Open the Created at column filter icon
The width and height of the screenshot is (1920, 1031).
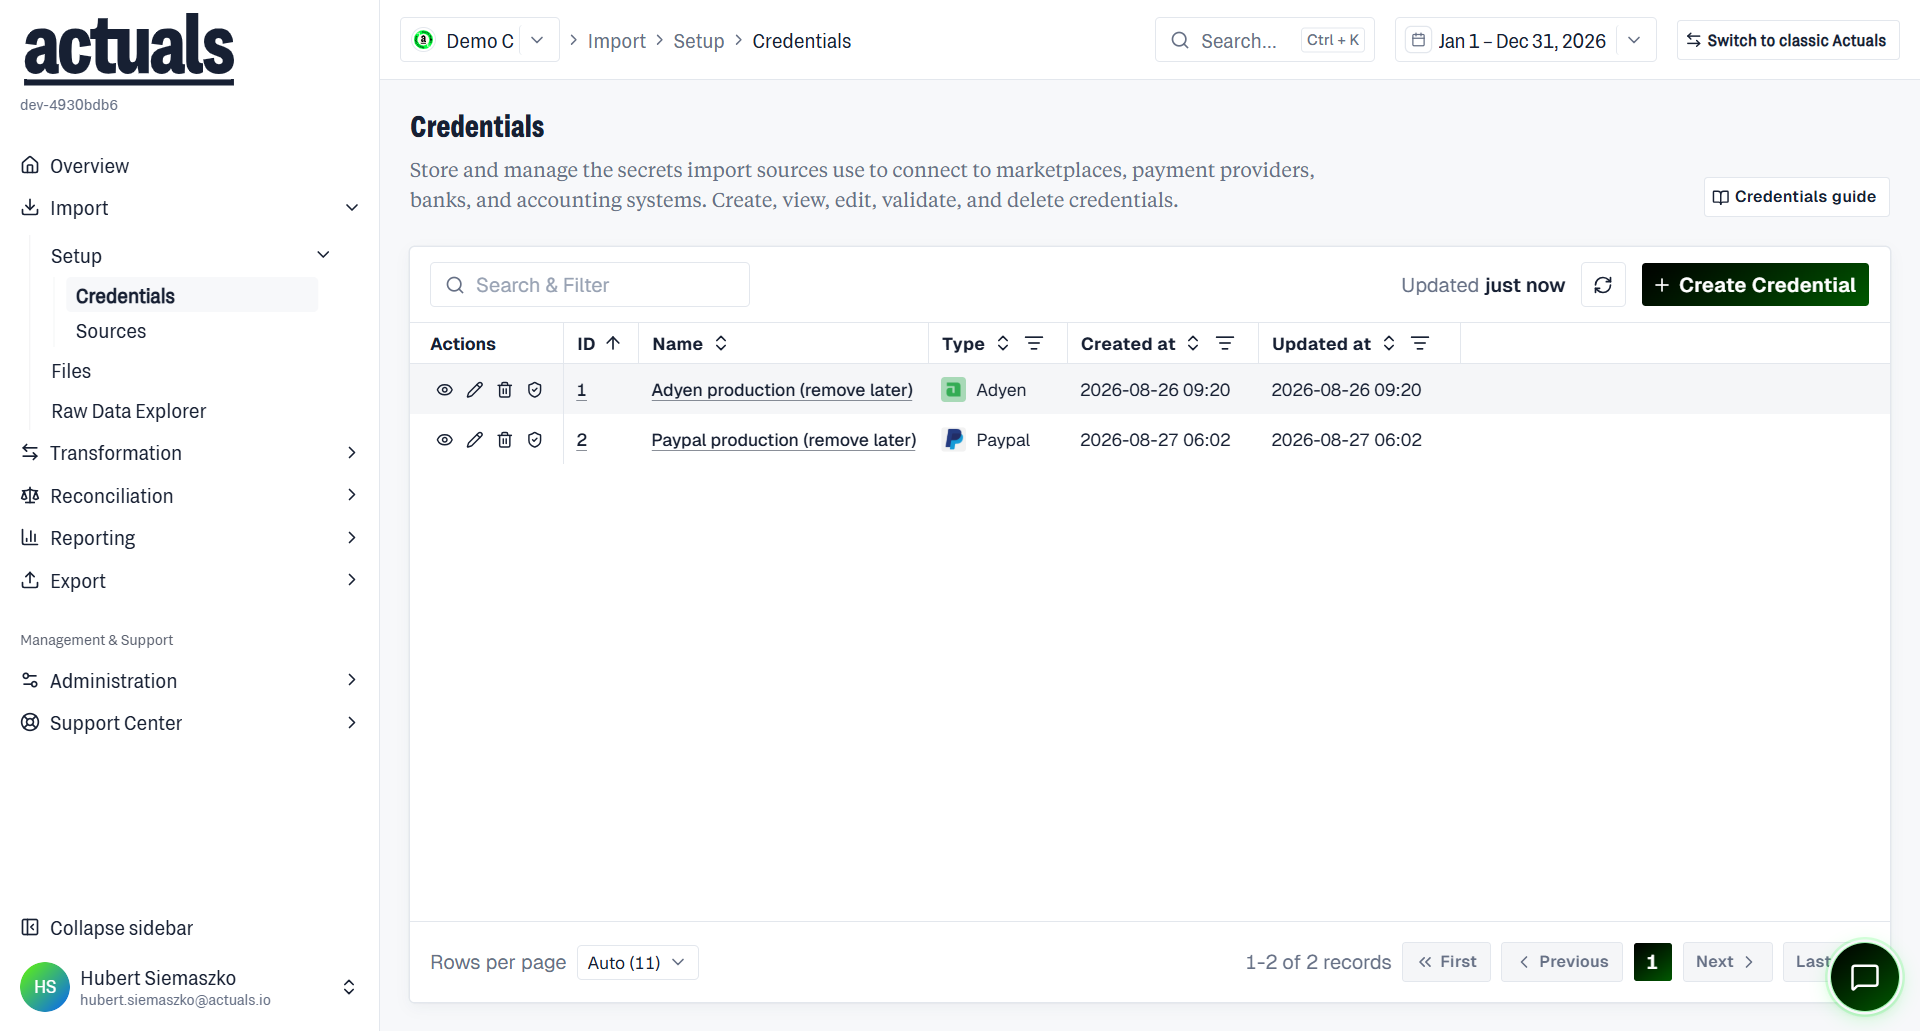[x=1225, y=343]
